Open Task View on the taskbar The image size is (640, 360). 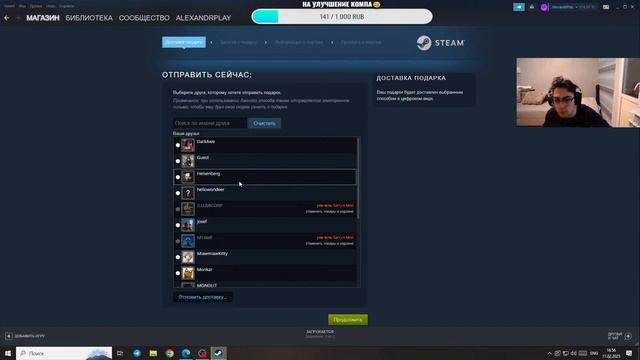[120, 353]
